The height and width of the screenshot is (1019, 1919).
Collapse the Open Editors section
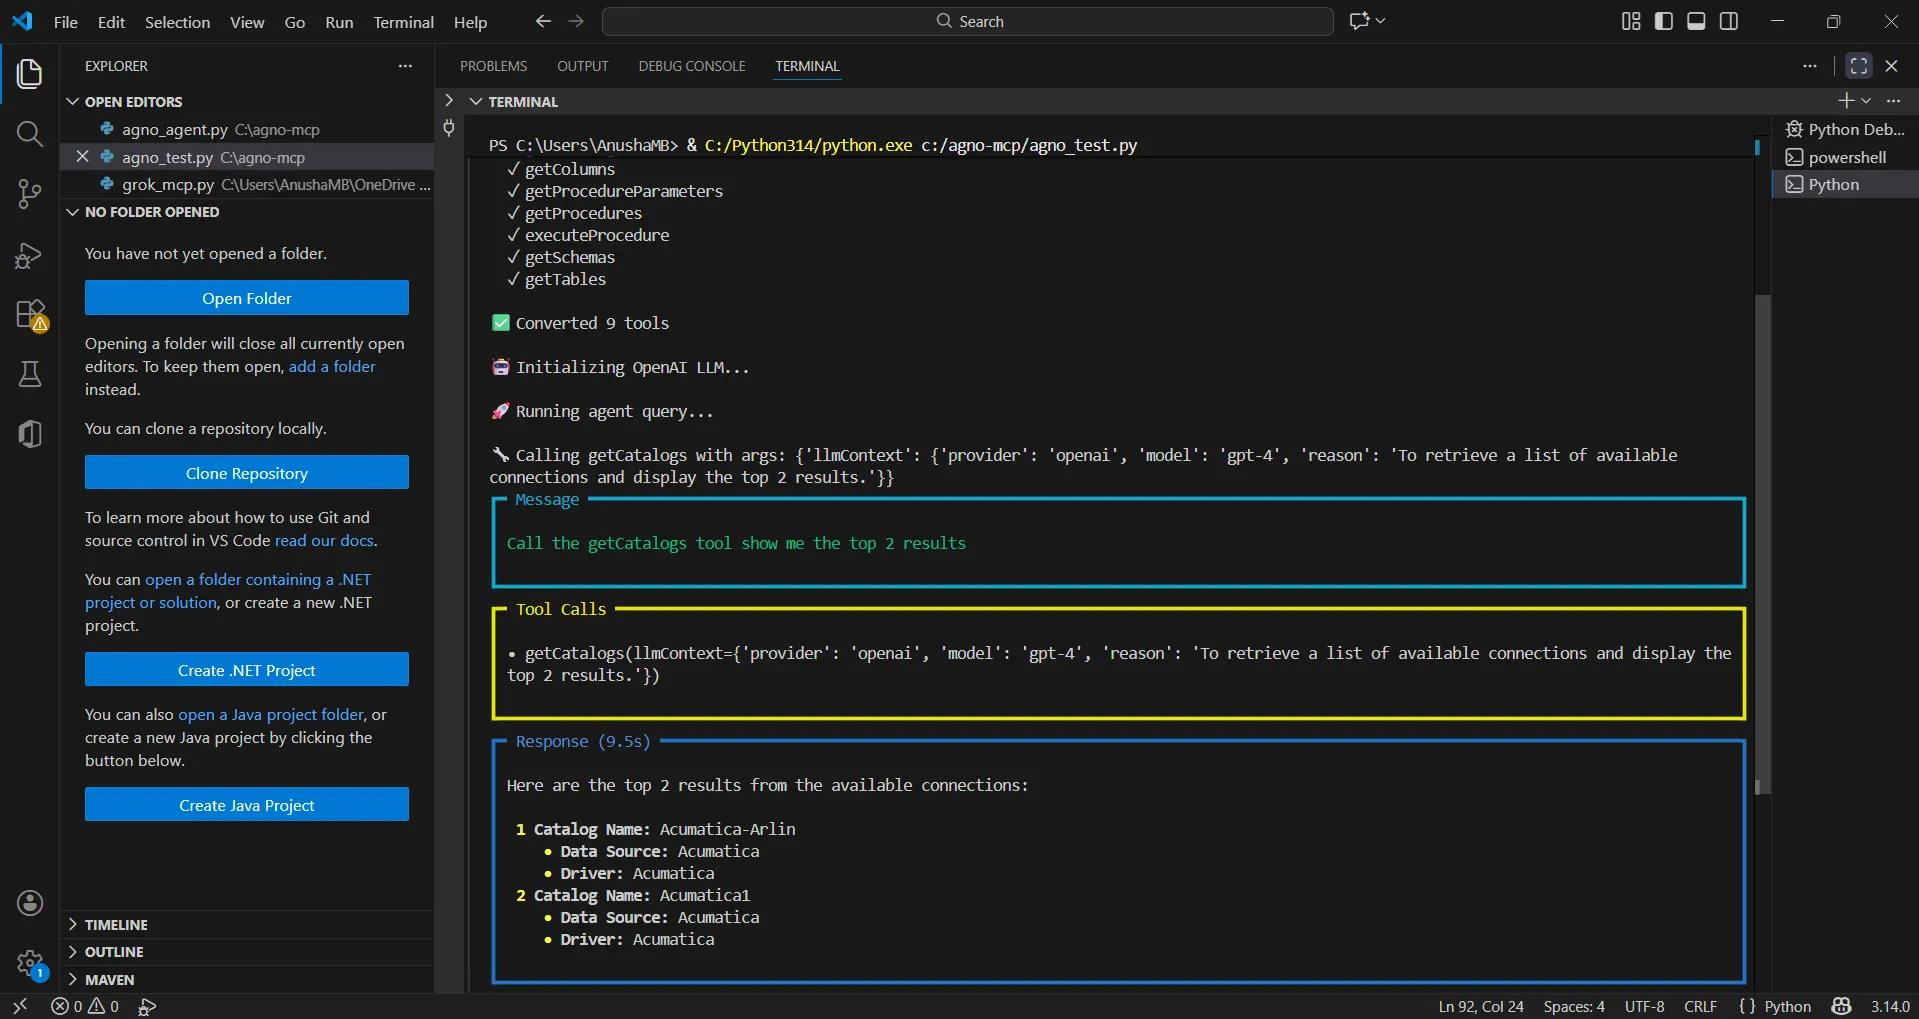[133, 102]
